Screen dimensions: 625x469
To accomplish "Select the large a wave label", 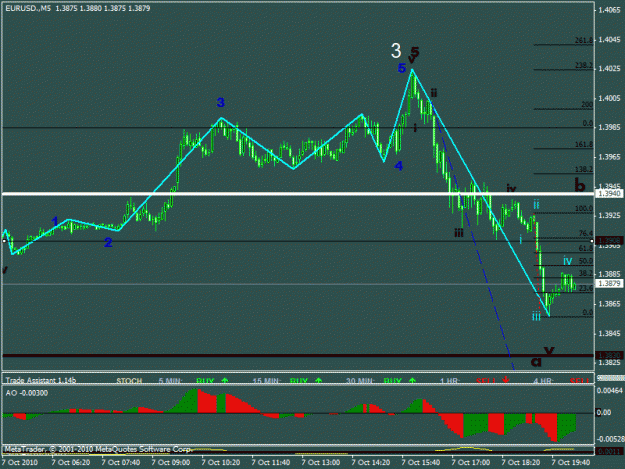I will click(537, 362).
